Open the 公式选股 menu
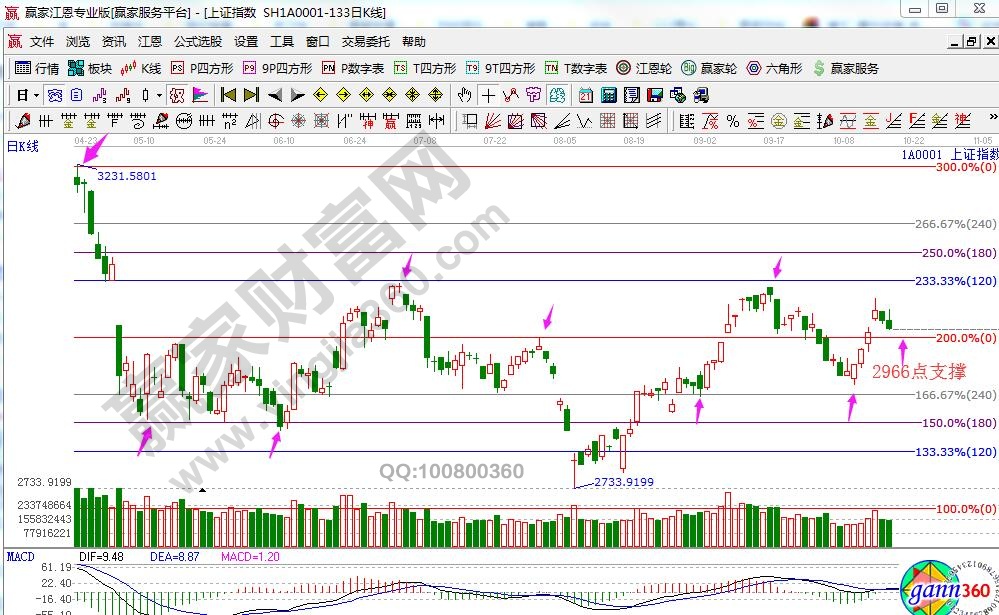 tap(198, 42)
